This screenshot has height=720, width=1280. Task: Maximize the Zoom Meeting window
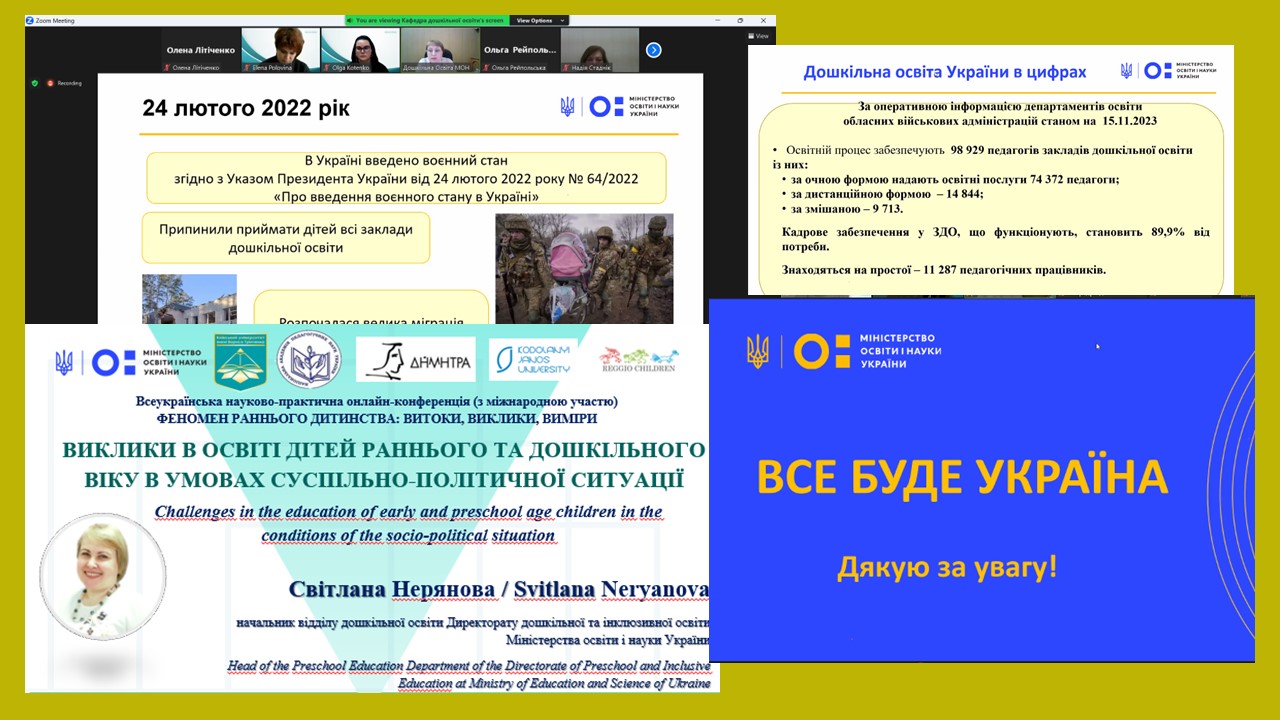tap(740, 20)
